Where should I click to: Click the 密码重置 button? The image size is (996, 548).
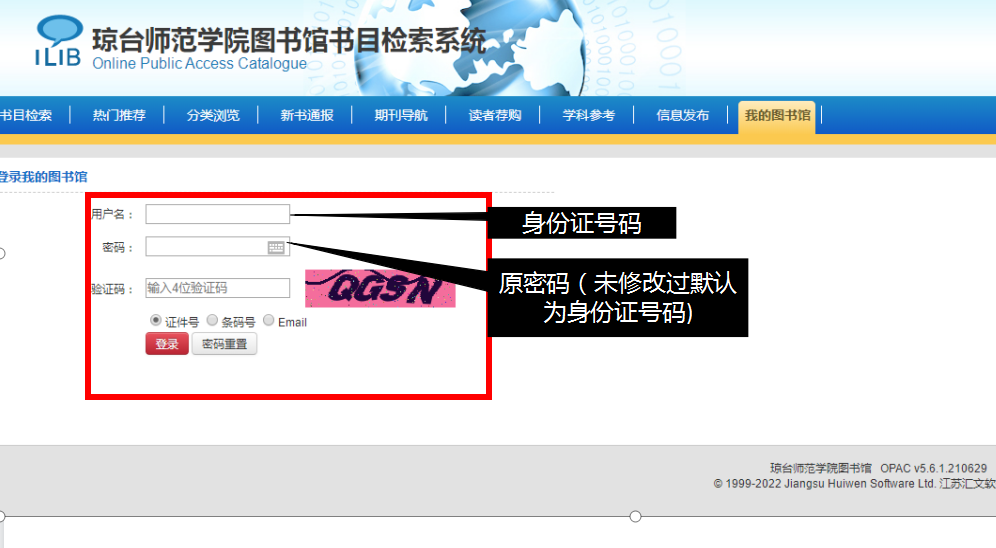pos(225,344)
